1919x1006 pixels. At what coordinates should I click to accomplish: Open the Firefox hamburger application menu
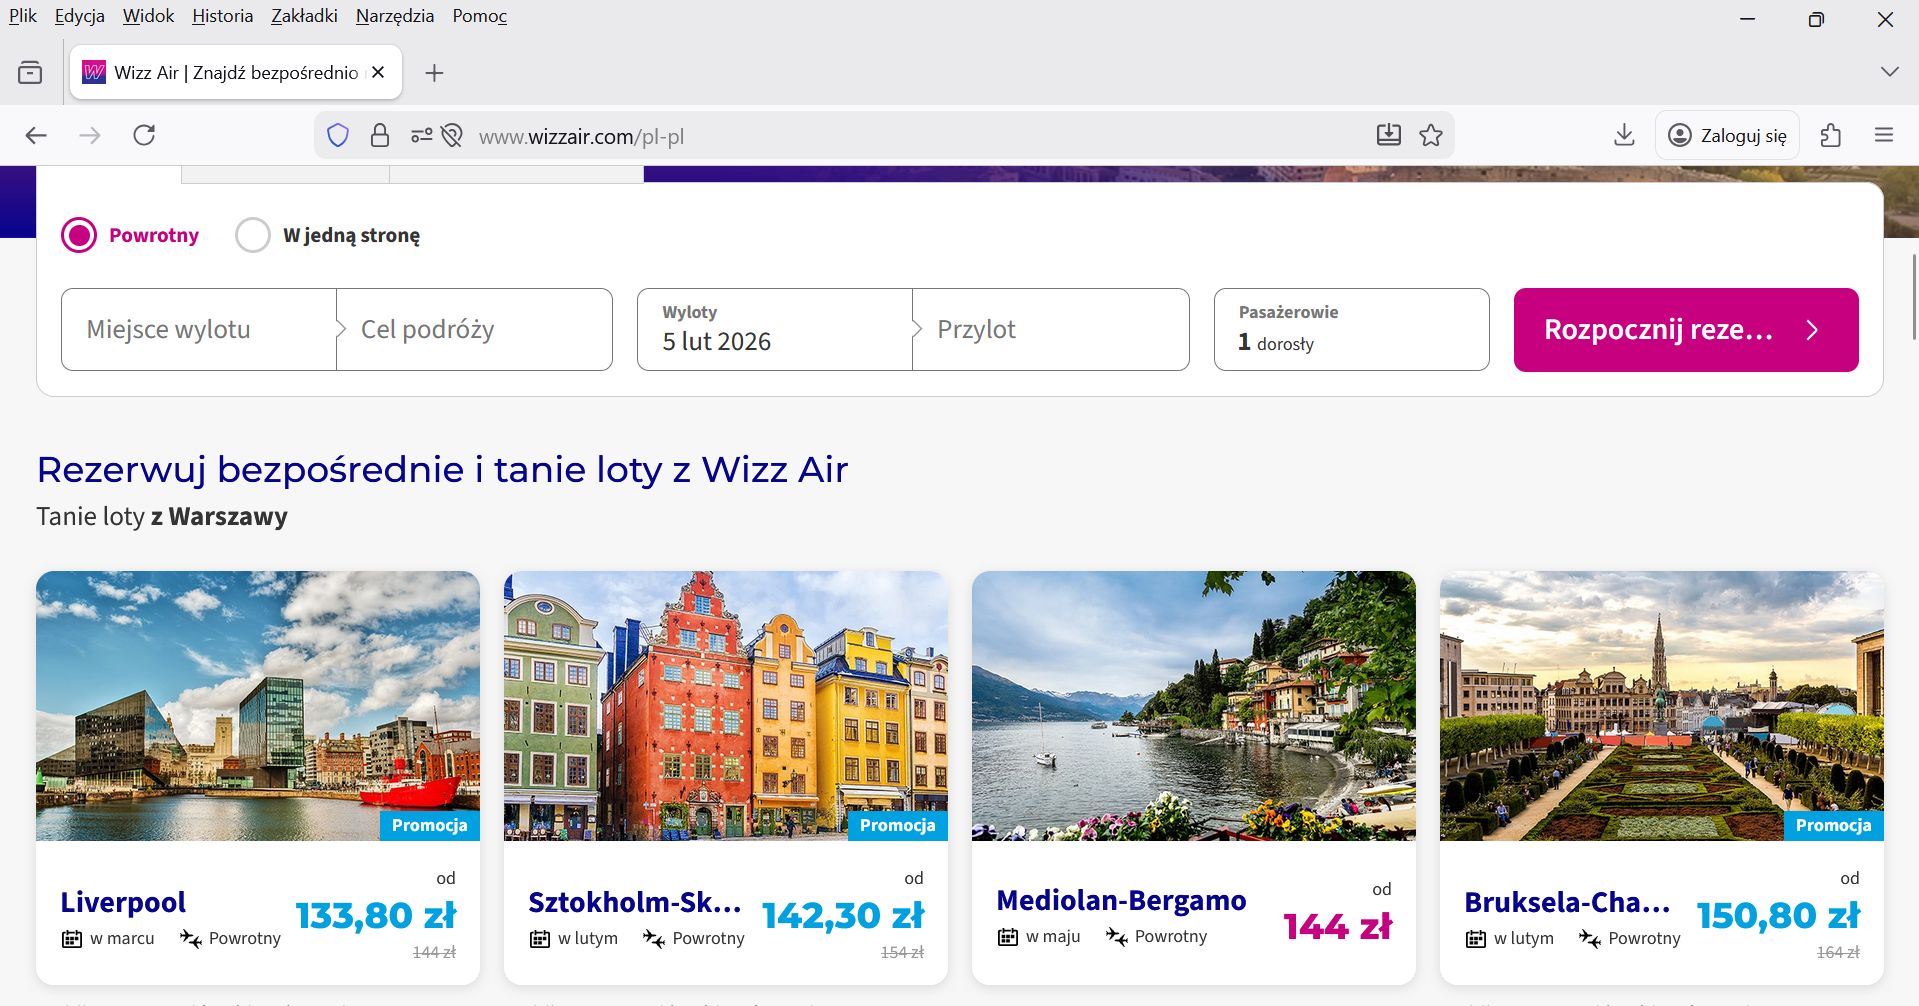tap(1884, 135)
